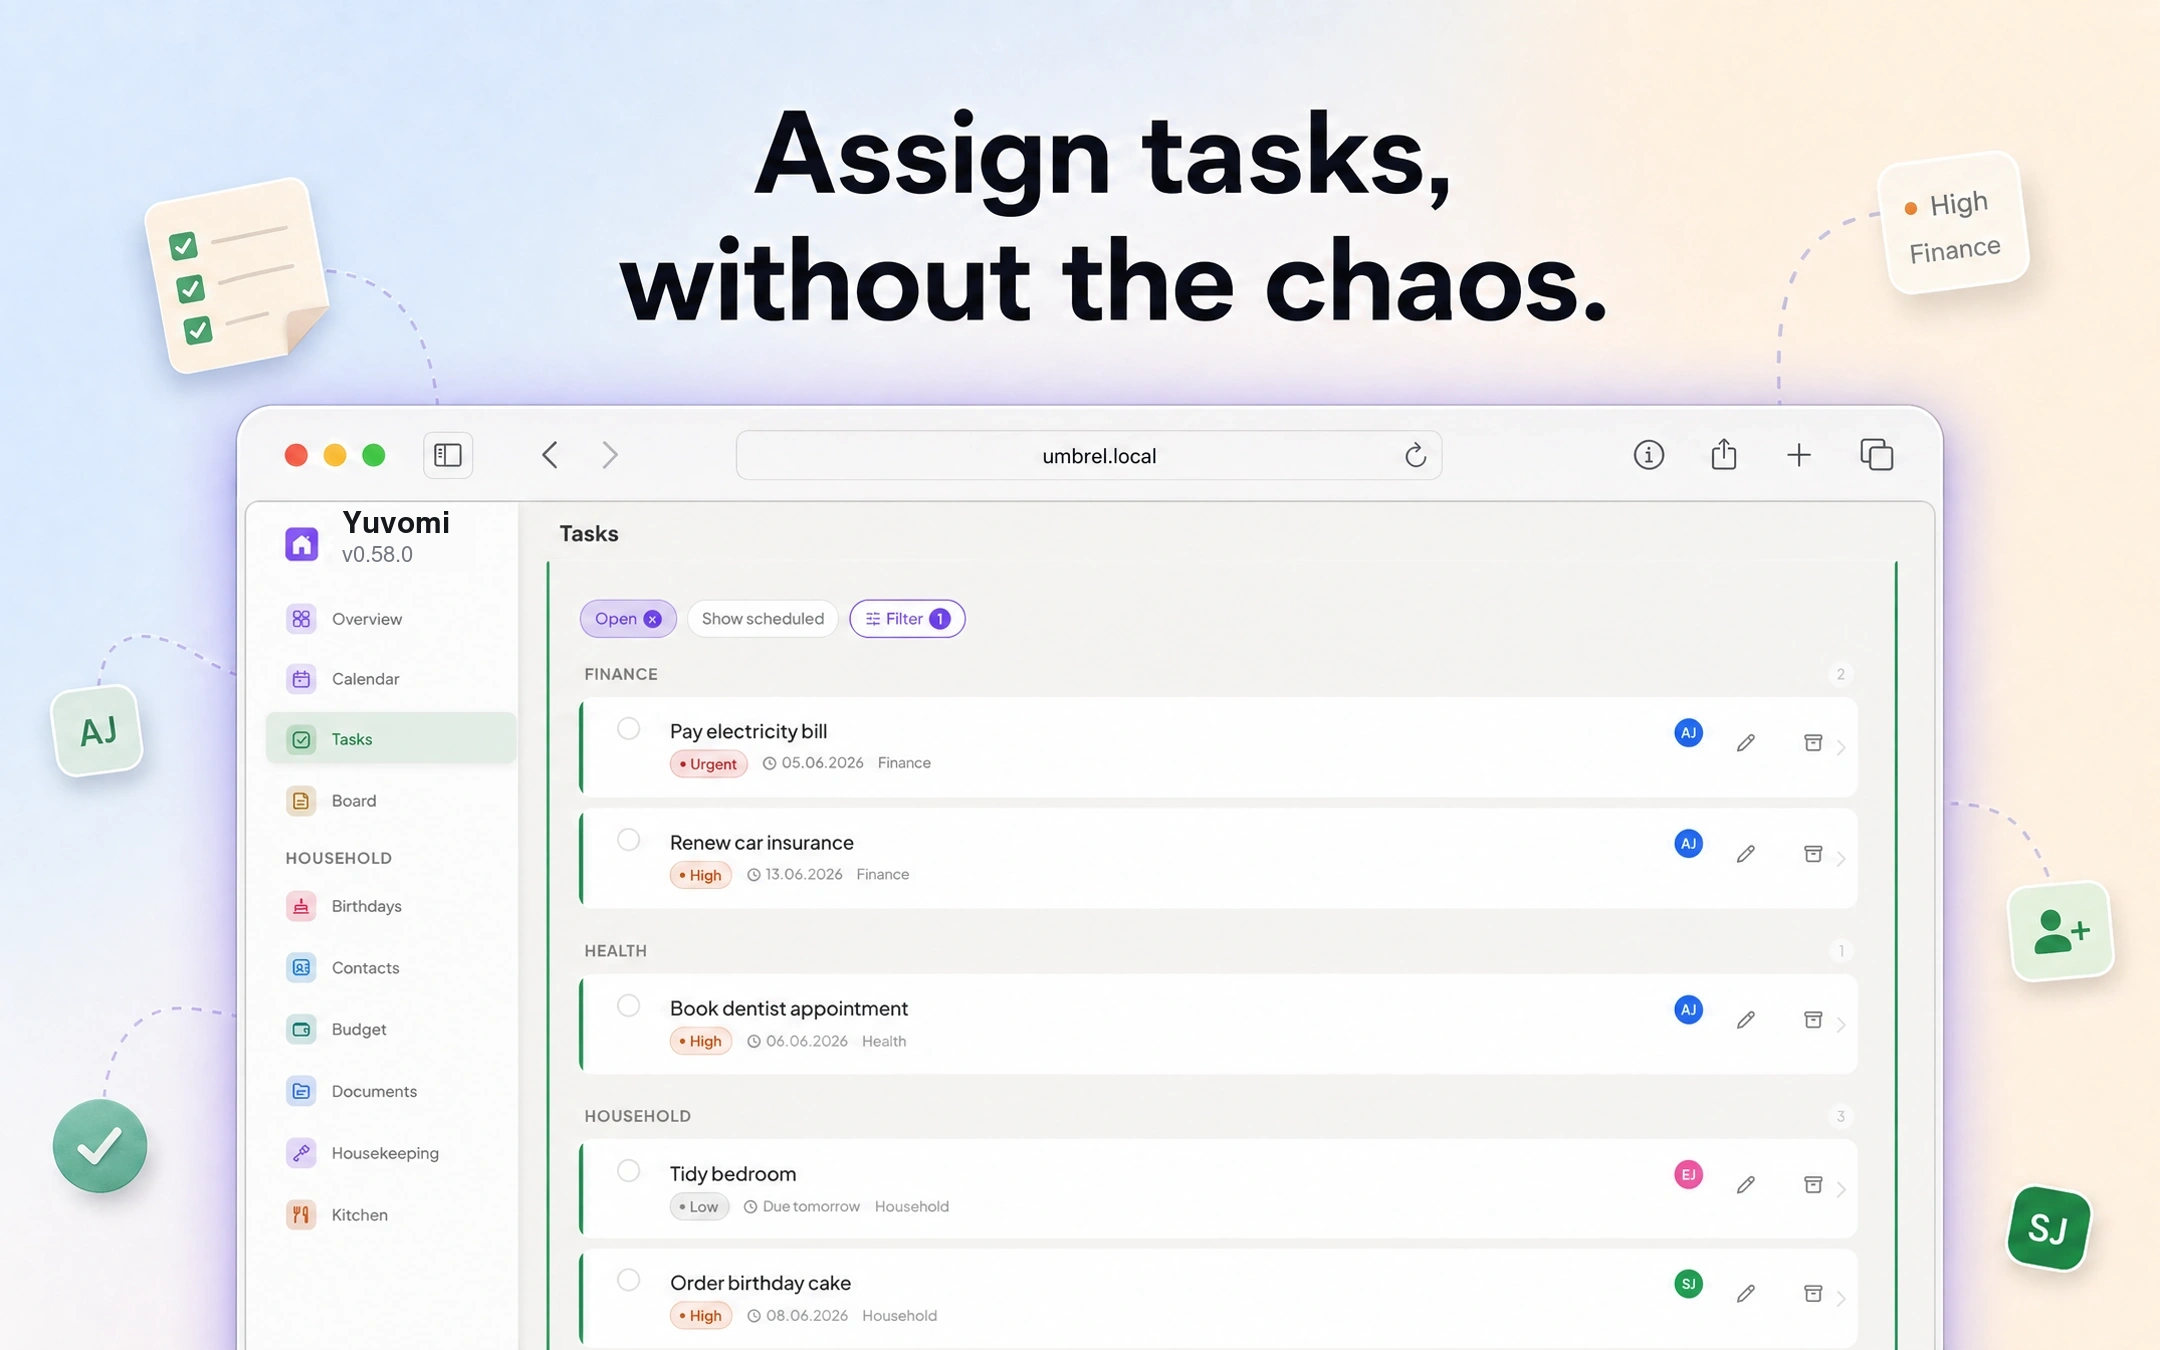Edit the Order birthday cake task
The width and height of the screenshot is (2160, 1350).
coord(1745,1294)
